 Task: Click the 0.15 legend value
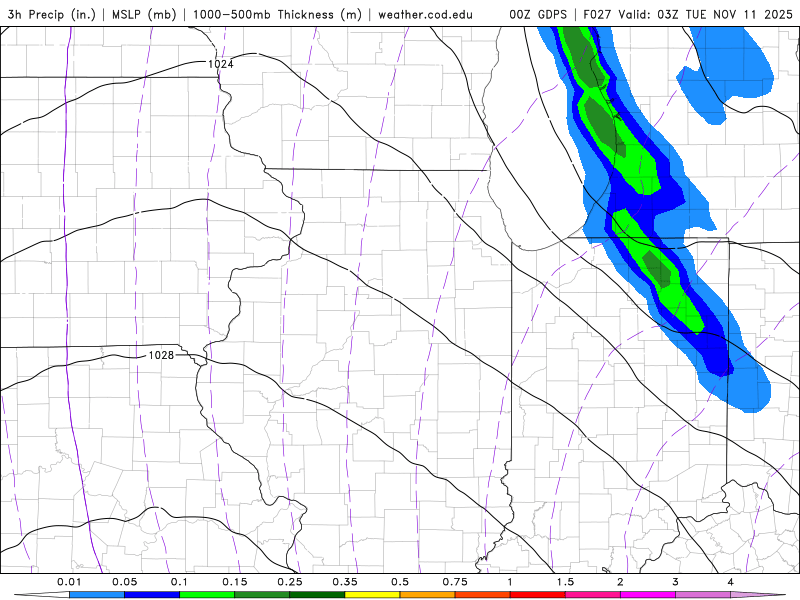click(x=235, y=582)
